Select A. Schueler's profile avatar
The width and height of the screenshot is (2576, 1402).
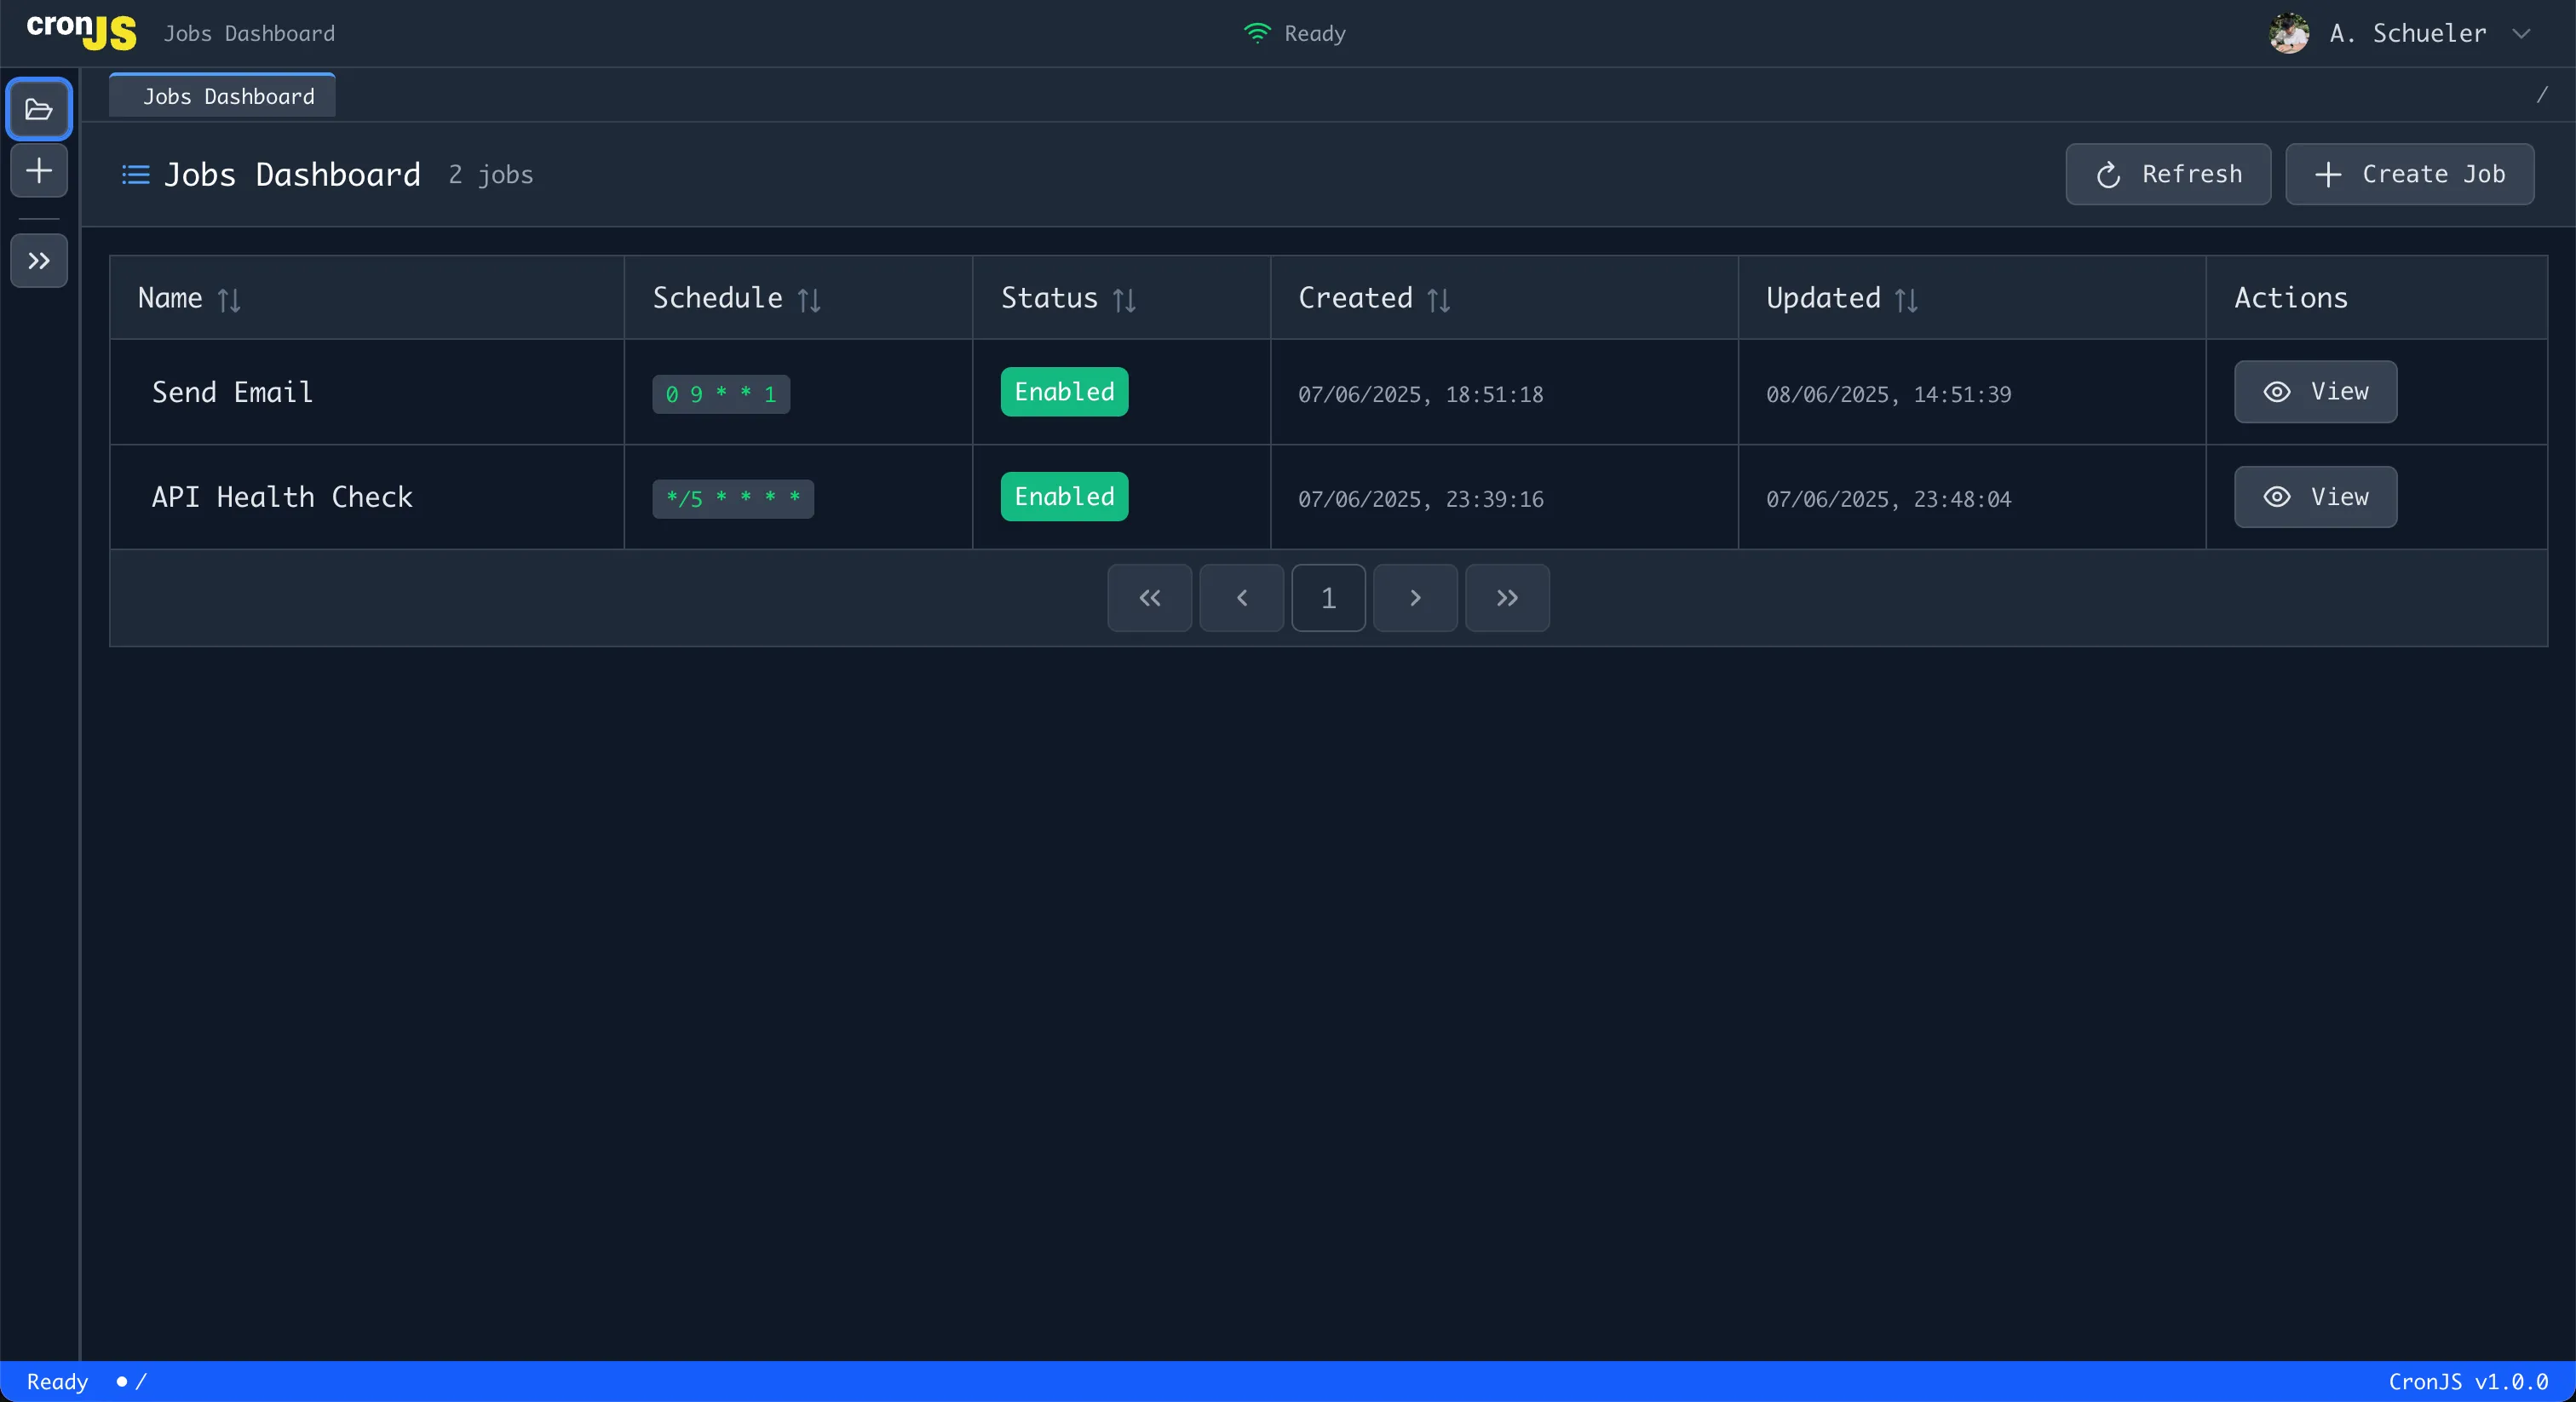pos(2289,33)
